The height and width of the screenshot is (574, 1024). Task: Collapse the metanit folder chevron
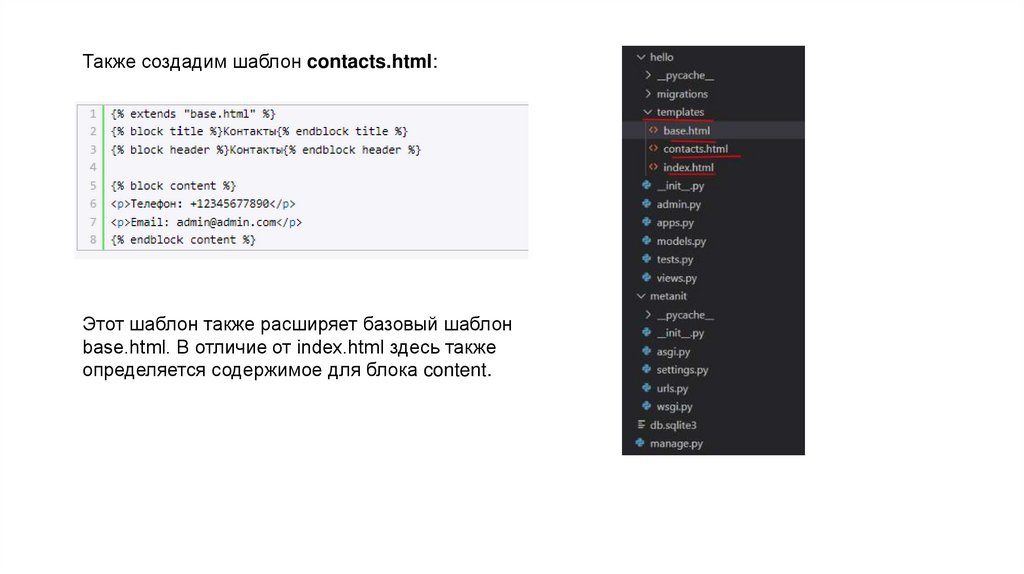tap(640, 296)
